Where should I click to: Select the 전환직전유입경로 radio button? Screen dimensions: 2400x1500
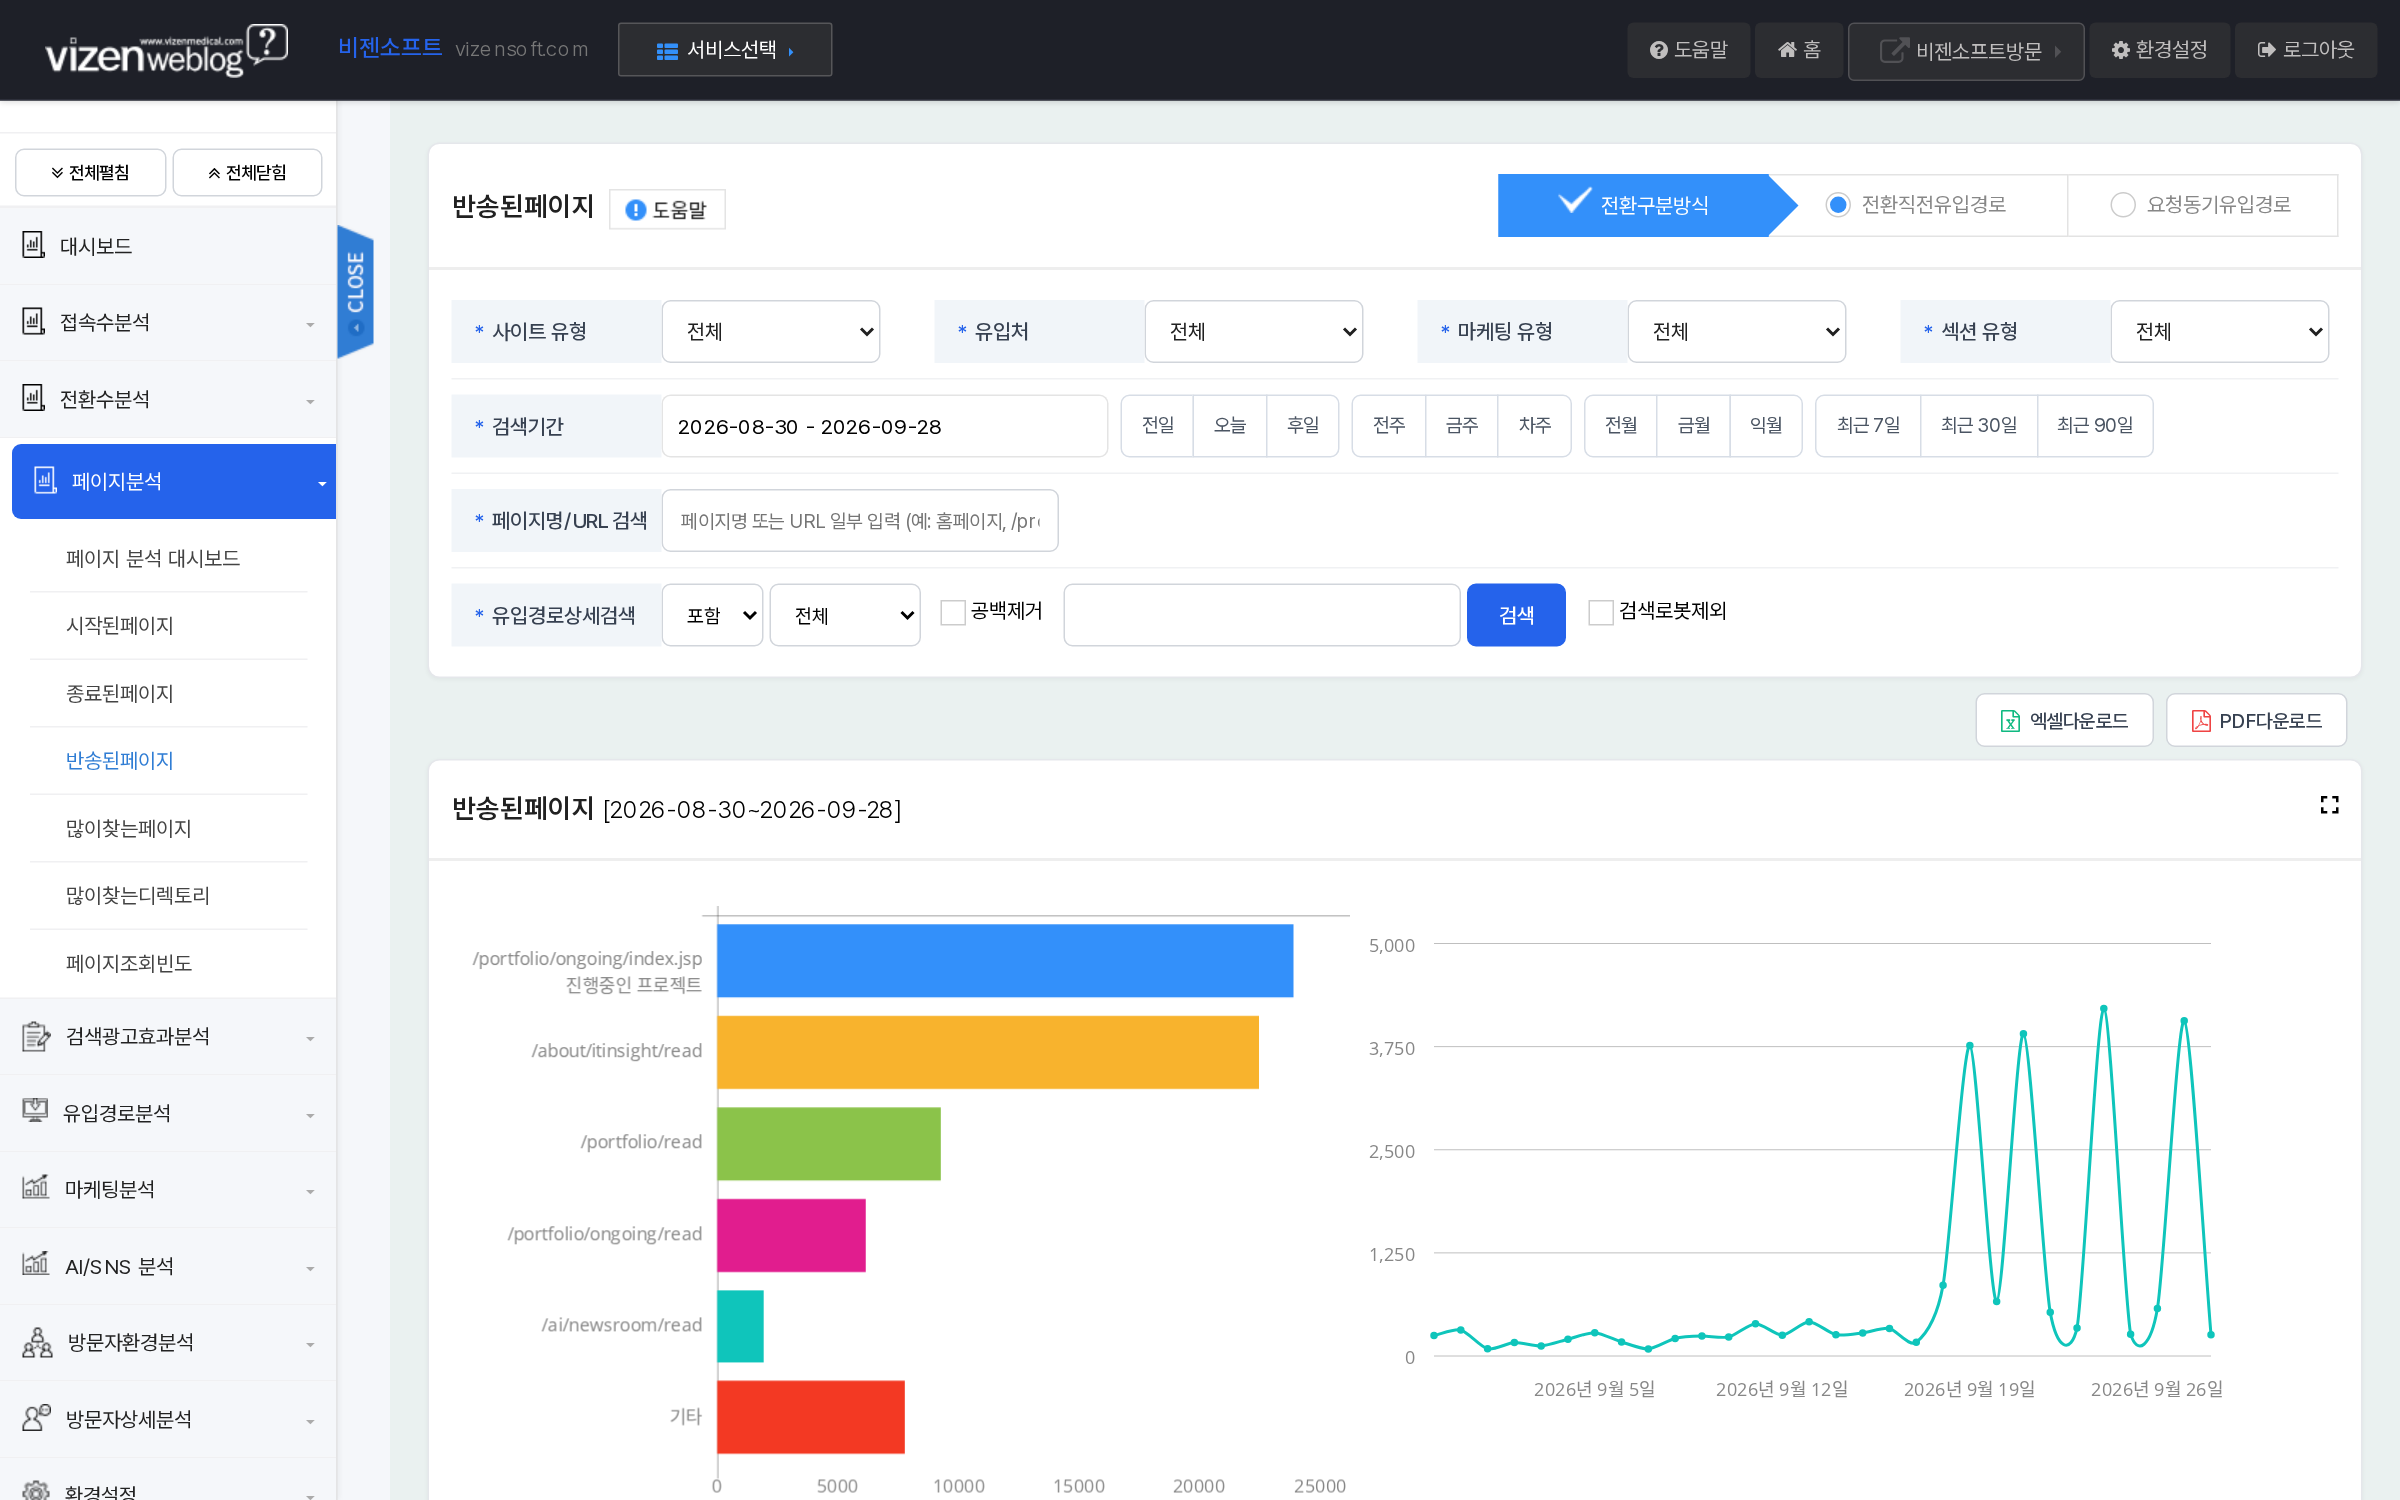click(x=1837, y=205)
